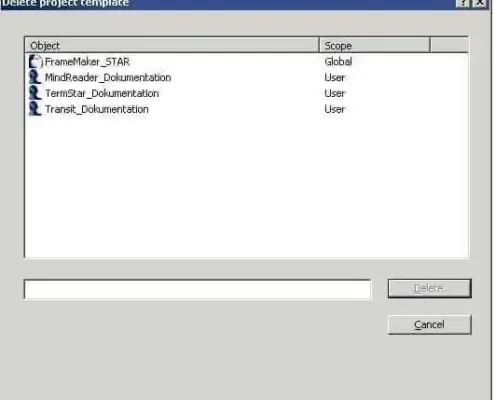Click the template name input field
This screenshot has width=495, height=400.
(197, 289)
